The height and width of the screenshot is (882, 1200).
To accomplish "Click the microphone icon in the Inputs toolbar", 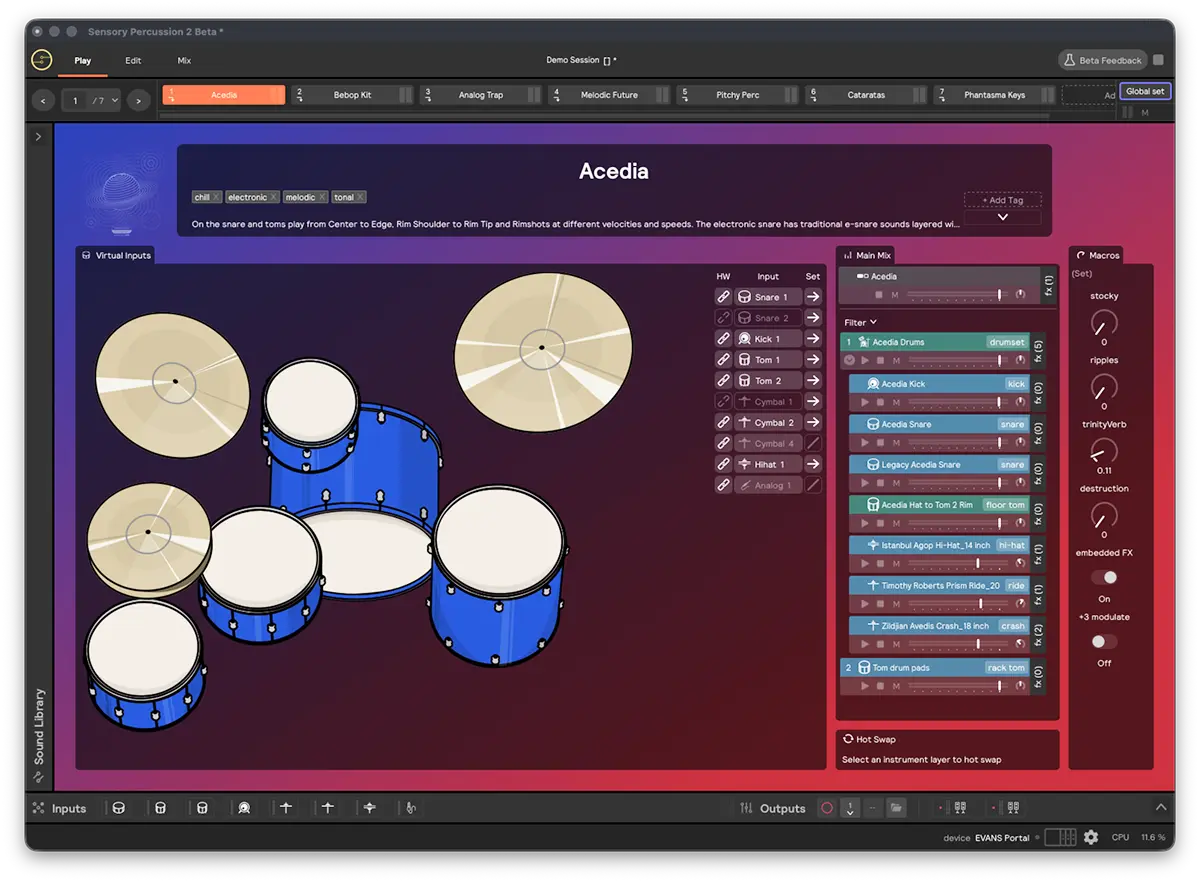I will [x=411, y=807].
